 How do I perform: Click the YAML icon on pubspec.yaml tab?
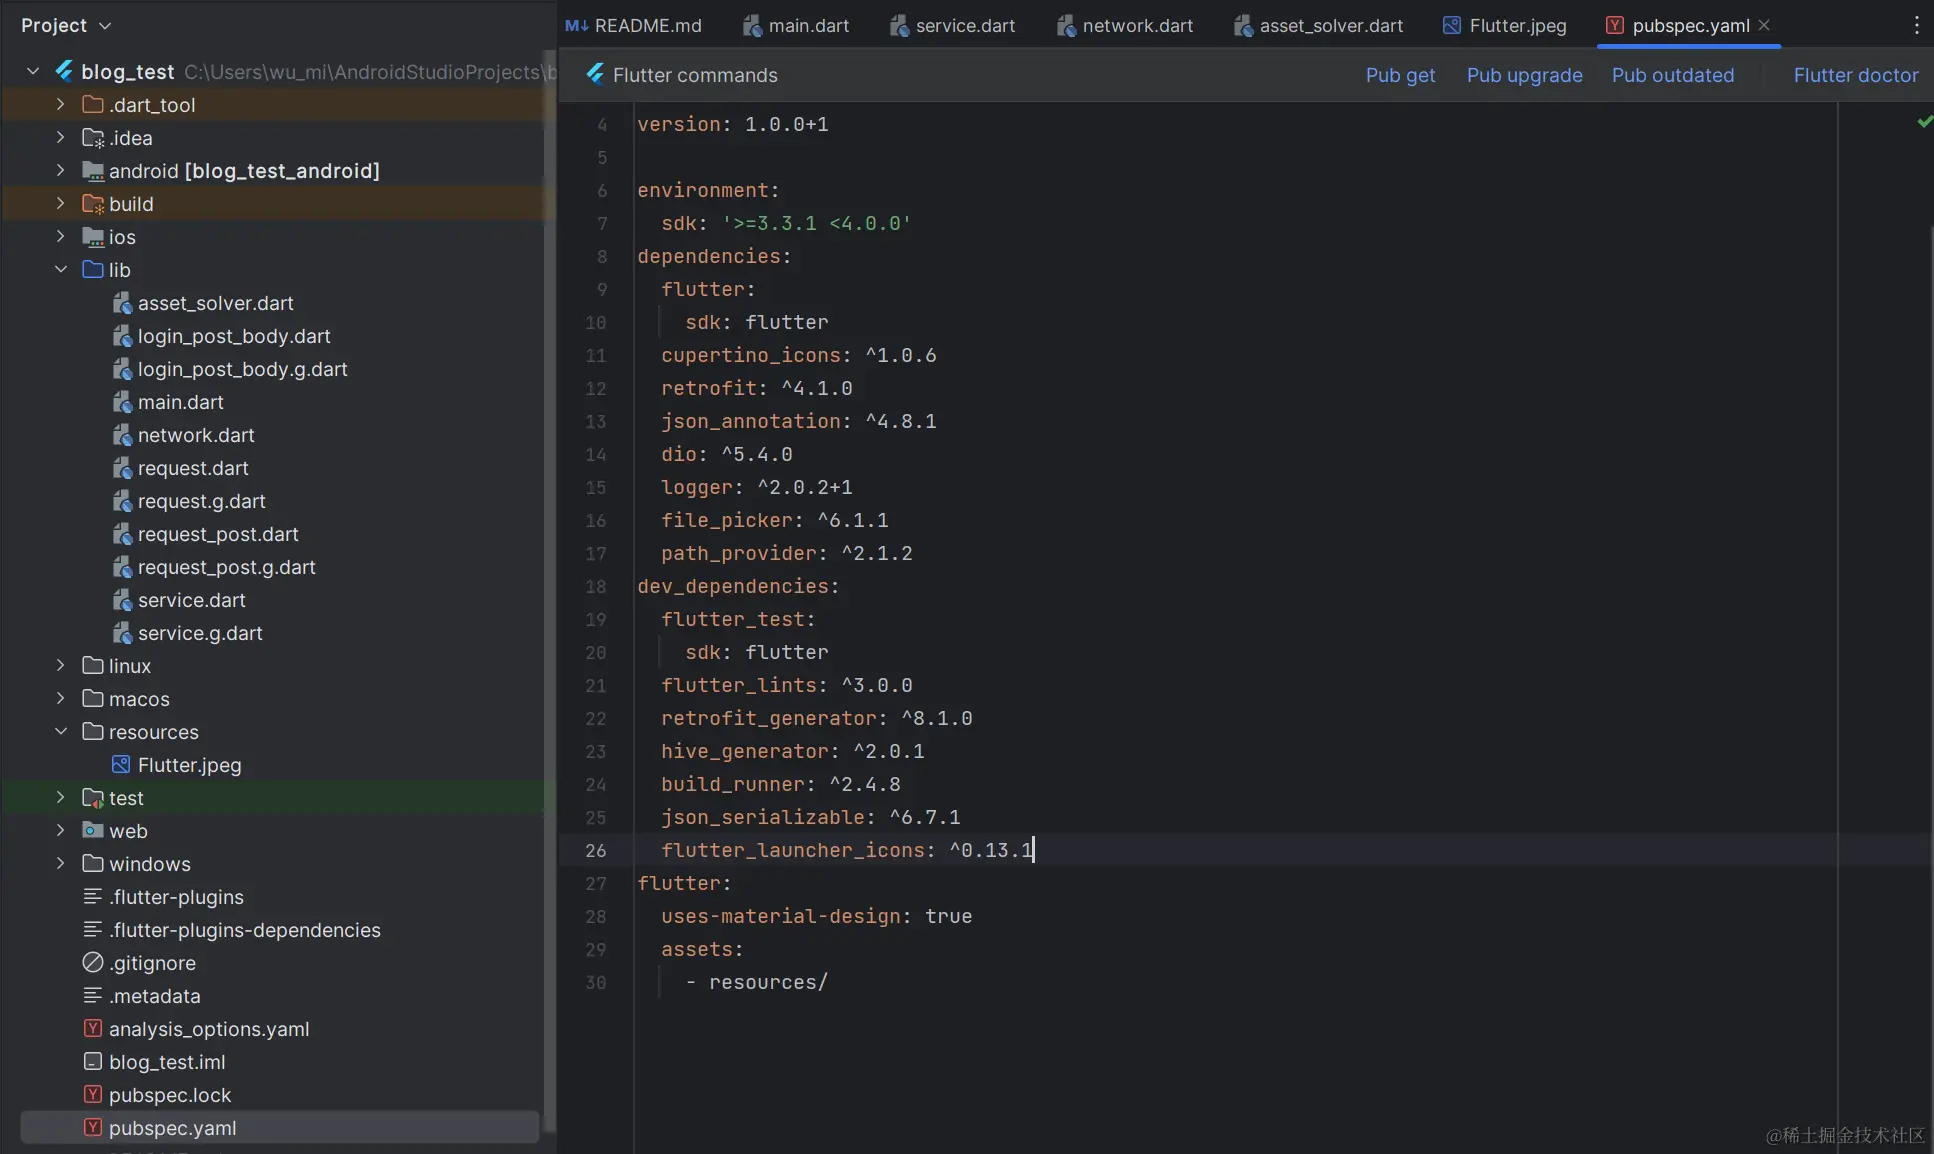click(x=1617, y=25)
